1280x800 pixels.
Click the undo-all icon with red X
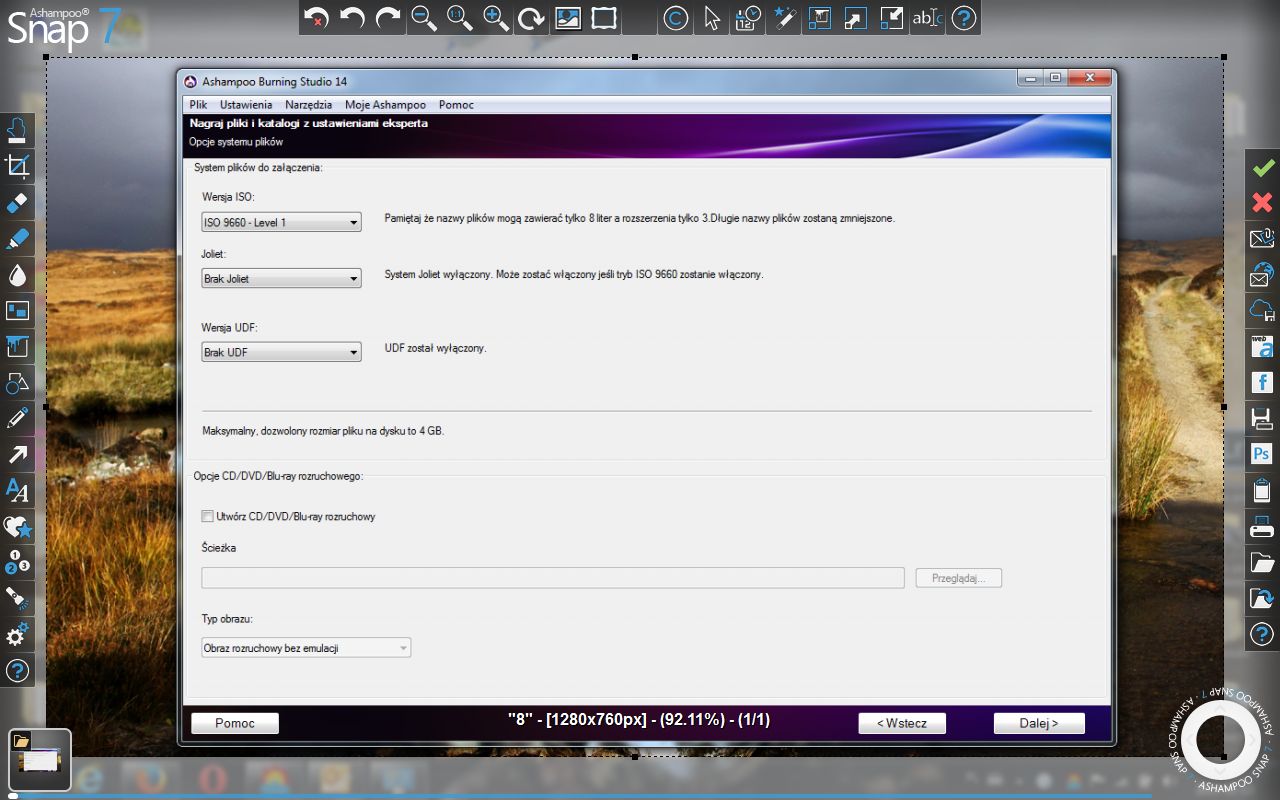coord(316,18)
